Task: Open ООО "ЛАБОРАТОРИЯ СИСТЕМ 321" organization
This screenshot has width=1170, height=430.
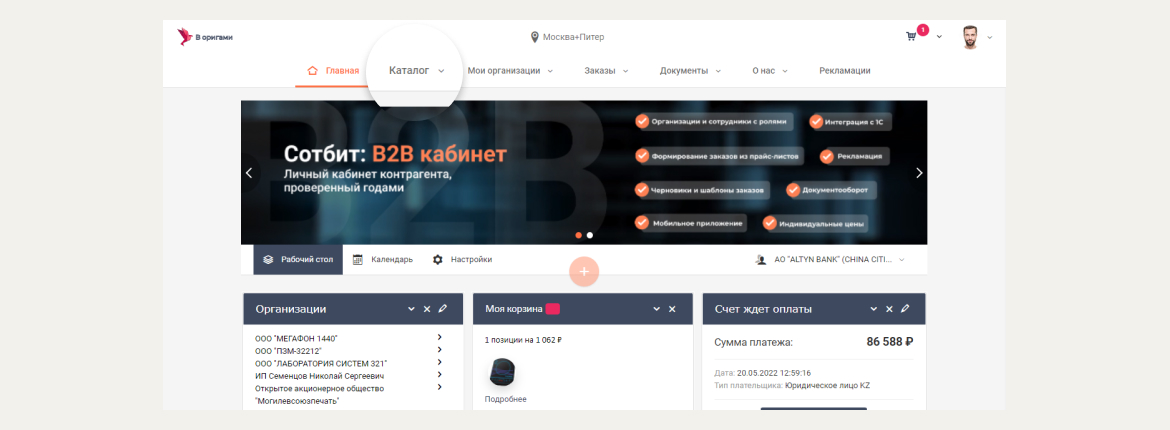Action: click(321, 364)
